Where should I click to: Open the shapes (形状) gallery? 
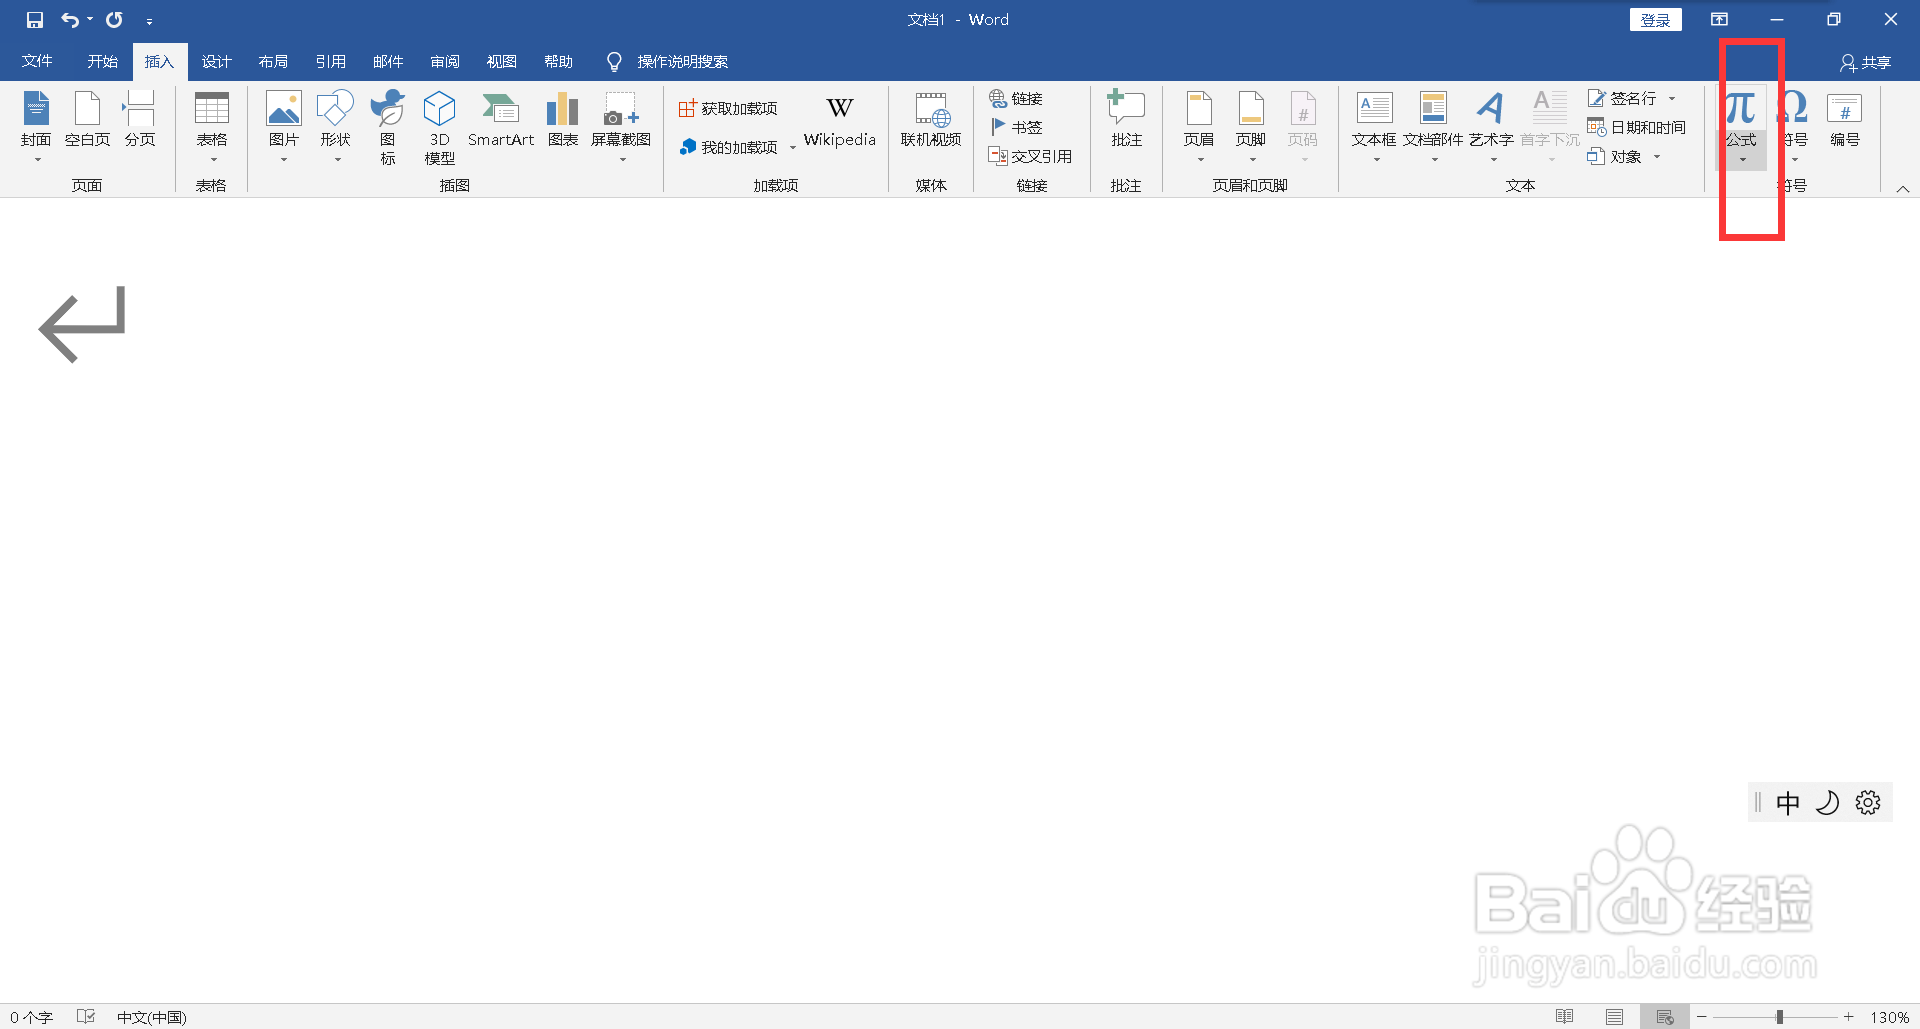pyautogui.click(x=336, y=127)
